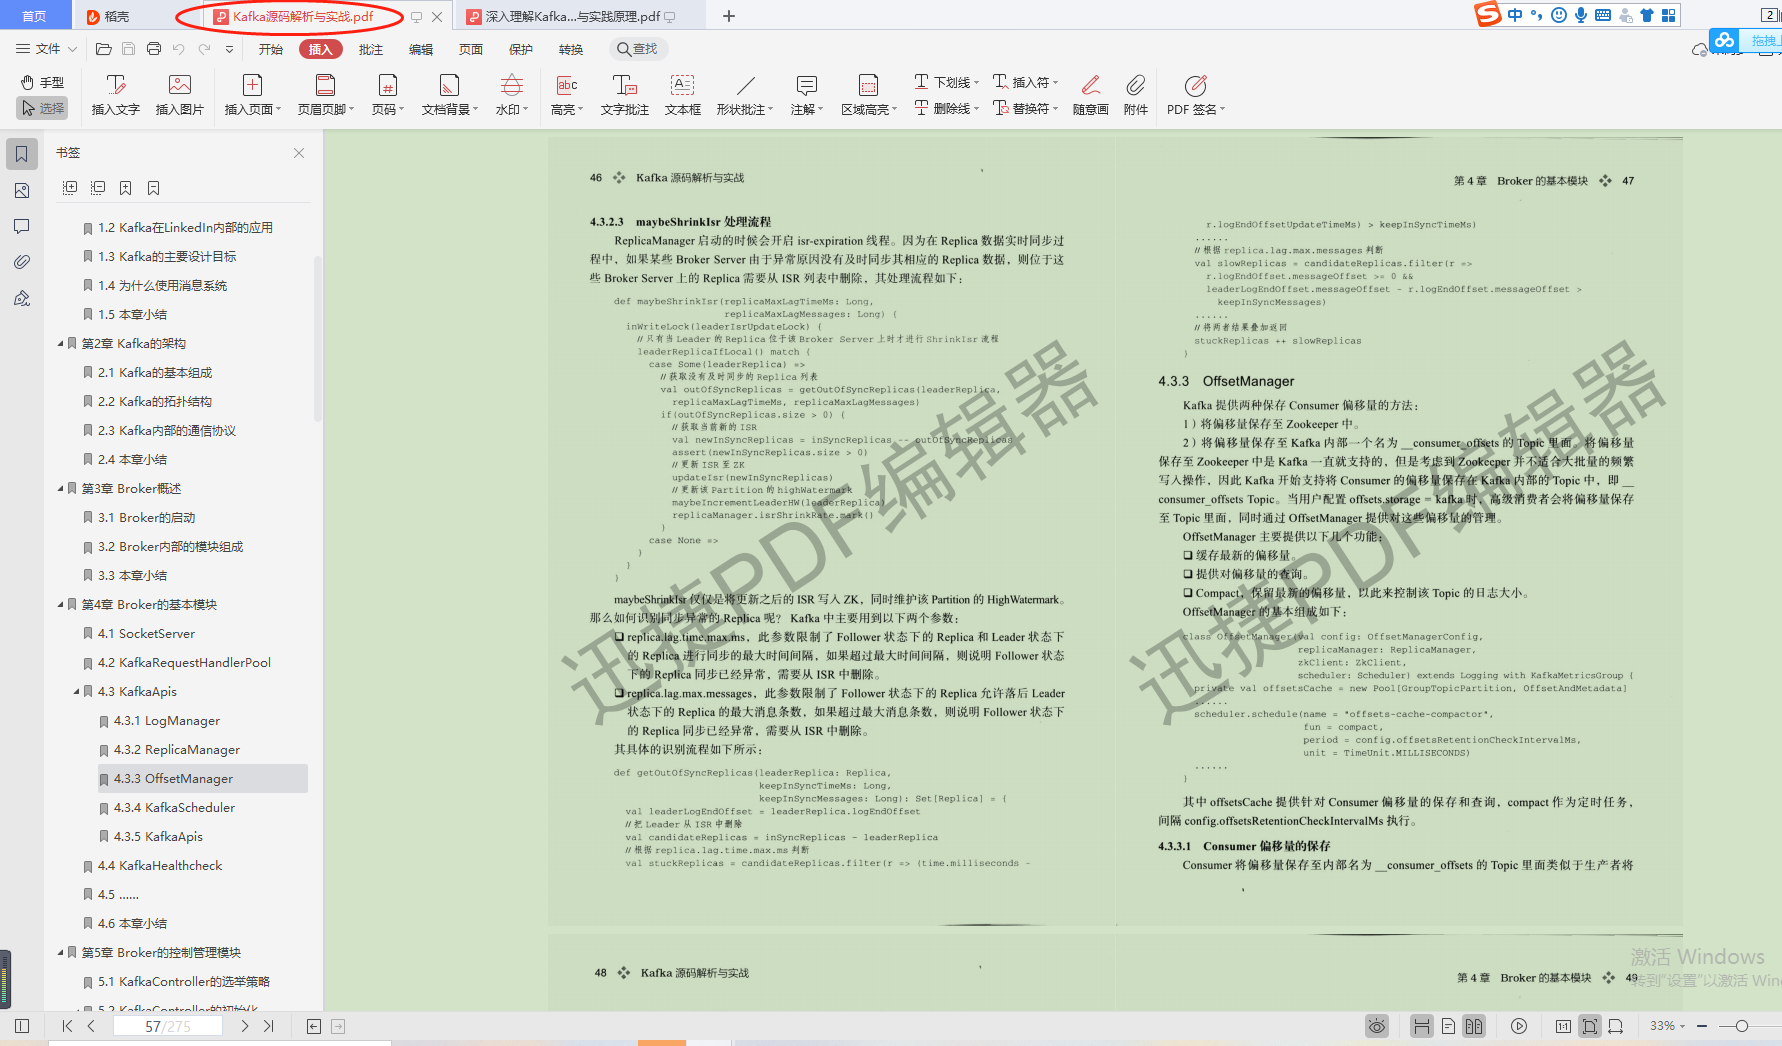Open the attachments paperclip sidebar icon

[x=22, y=262]
